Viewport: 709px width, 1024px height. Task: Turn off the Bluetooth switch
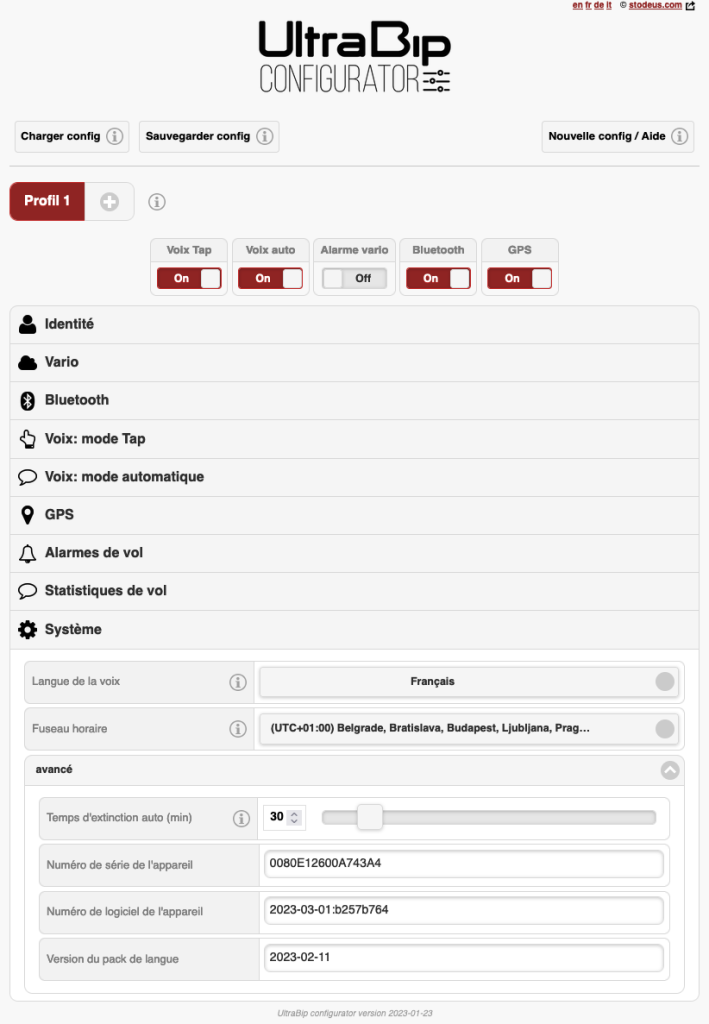point(438,279)
